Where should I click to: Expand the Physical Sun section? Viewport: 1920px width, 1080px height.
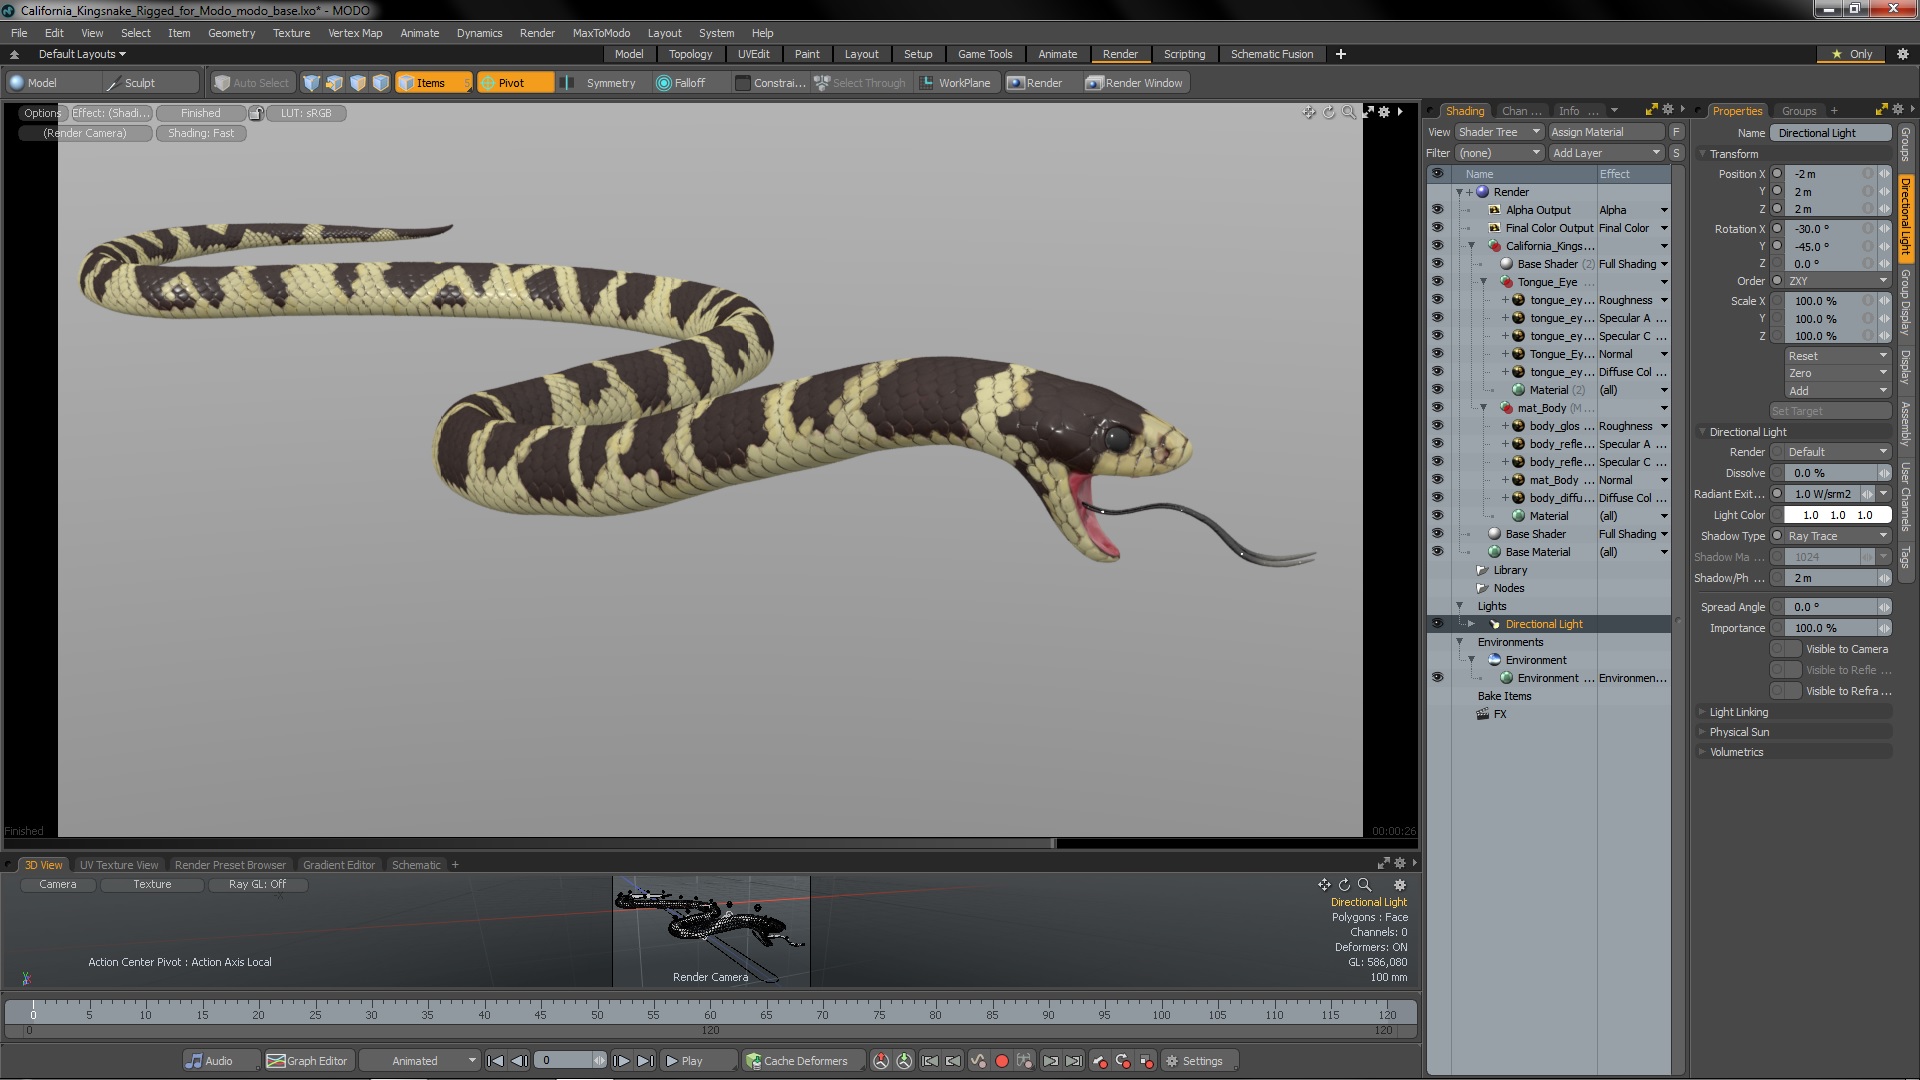(x=1739, y=732)
